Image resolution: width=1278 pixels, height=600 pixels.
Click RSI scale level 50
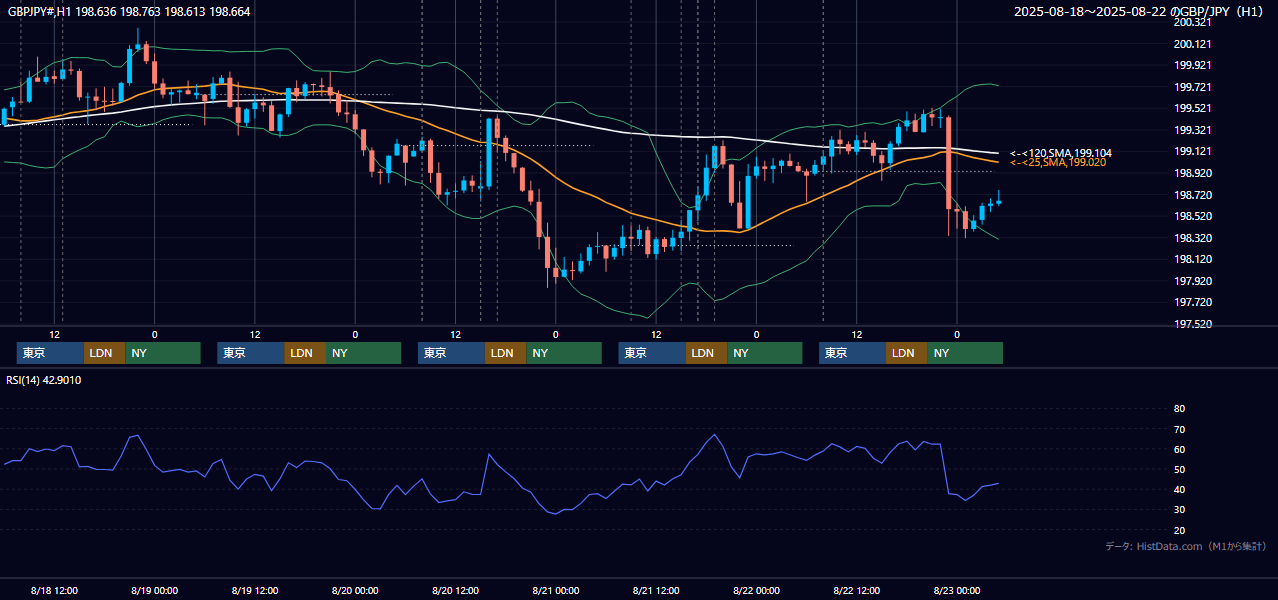pos(1179,469)
